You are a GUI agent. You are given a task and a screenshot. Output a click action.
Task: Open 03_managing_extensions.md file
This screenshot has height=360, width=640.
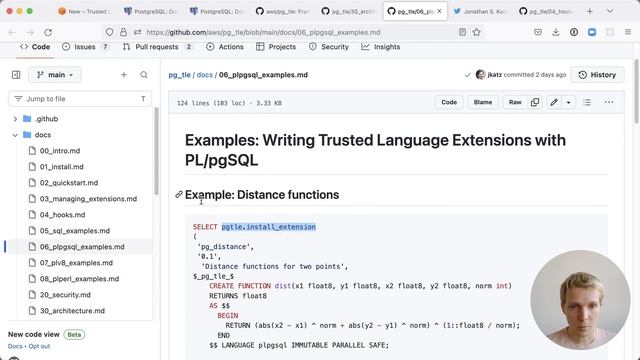(x=88, y=199)
